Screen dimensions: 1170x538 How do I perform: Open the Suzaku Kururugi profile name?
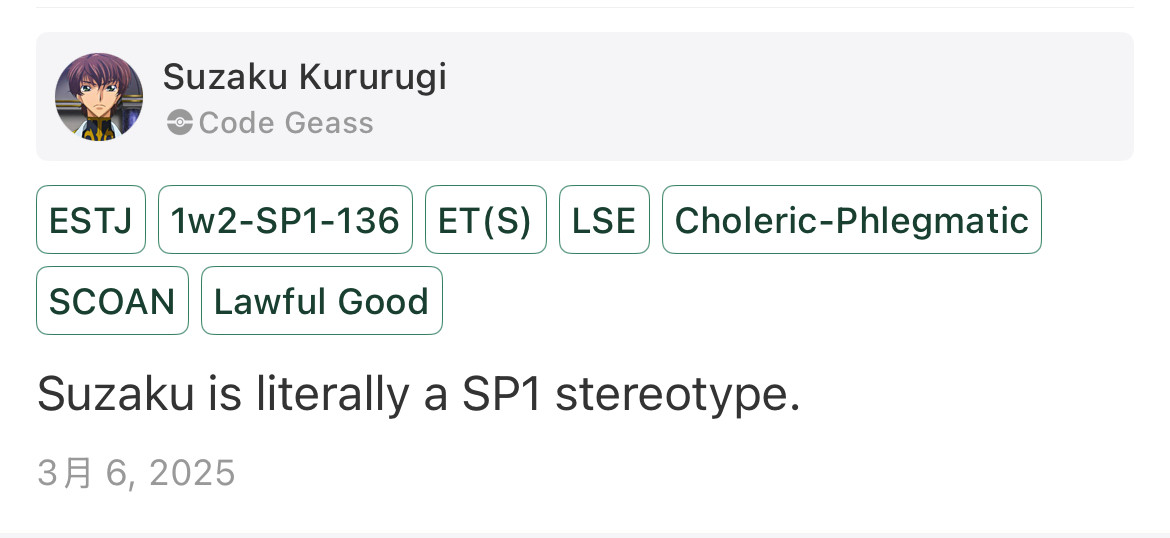click(x=304, y=77)
